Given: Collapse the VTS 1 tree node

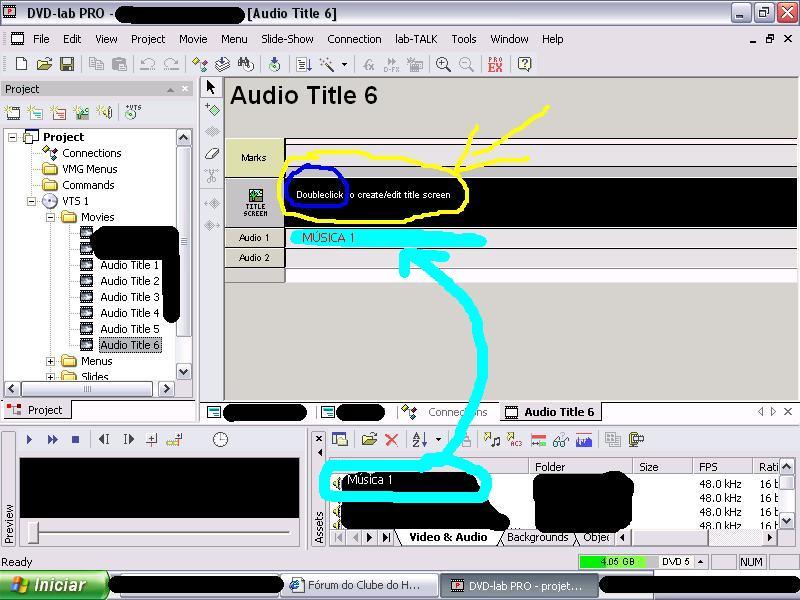Looking at the screenshot, I should [32, 201].
